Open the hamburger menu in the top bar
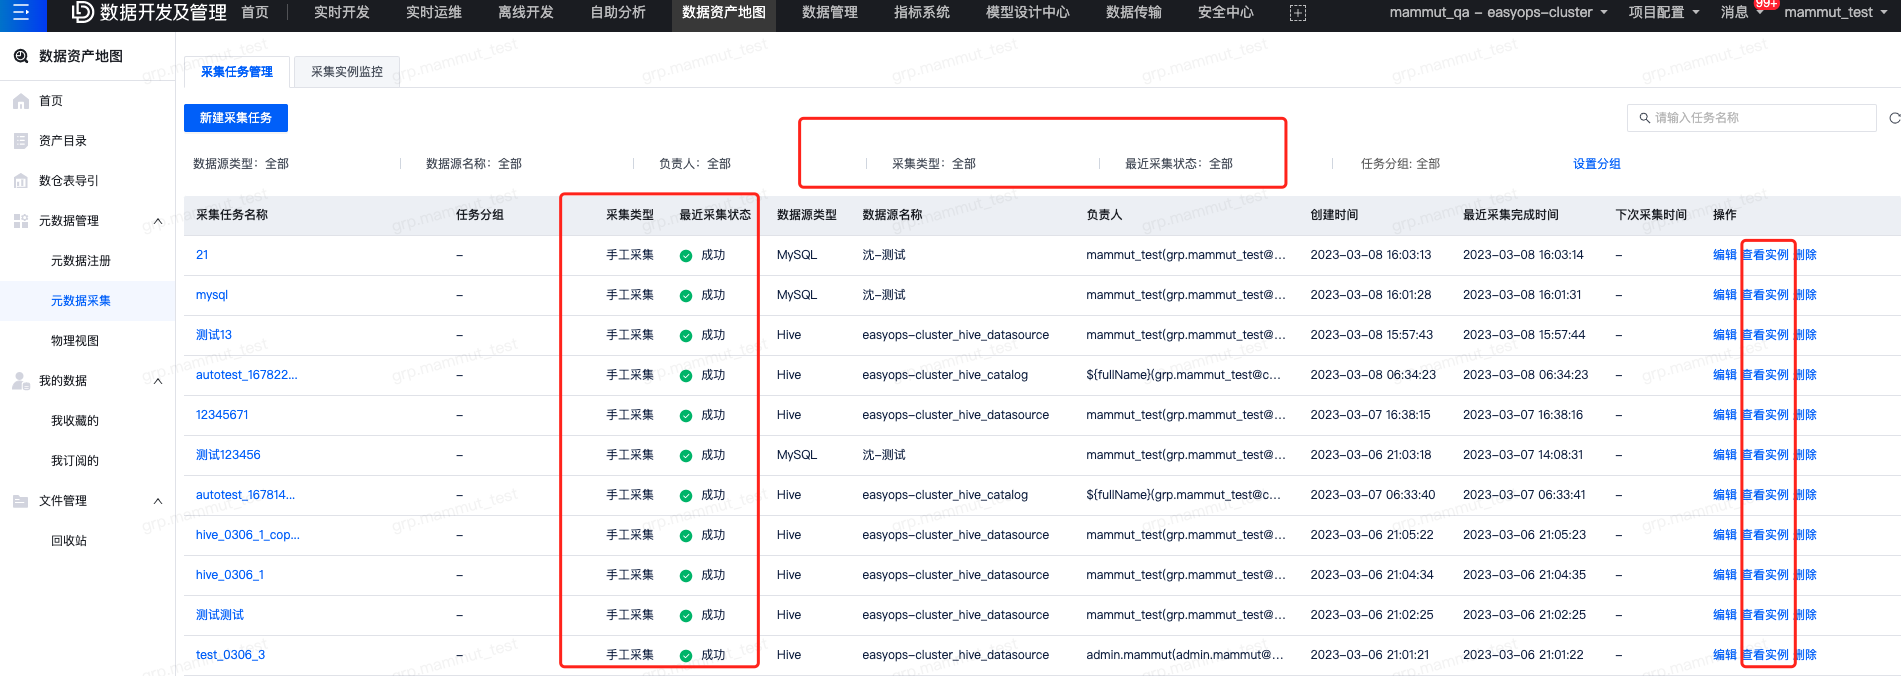Image resolution: width=1901 pixels, height=676 pixels. tap(21, 13)
